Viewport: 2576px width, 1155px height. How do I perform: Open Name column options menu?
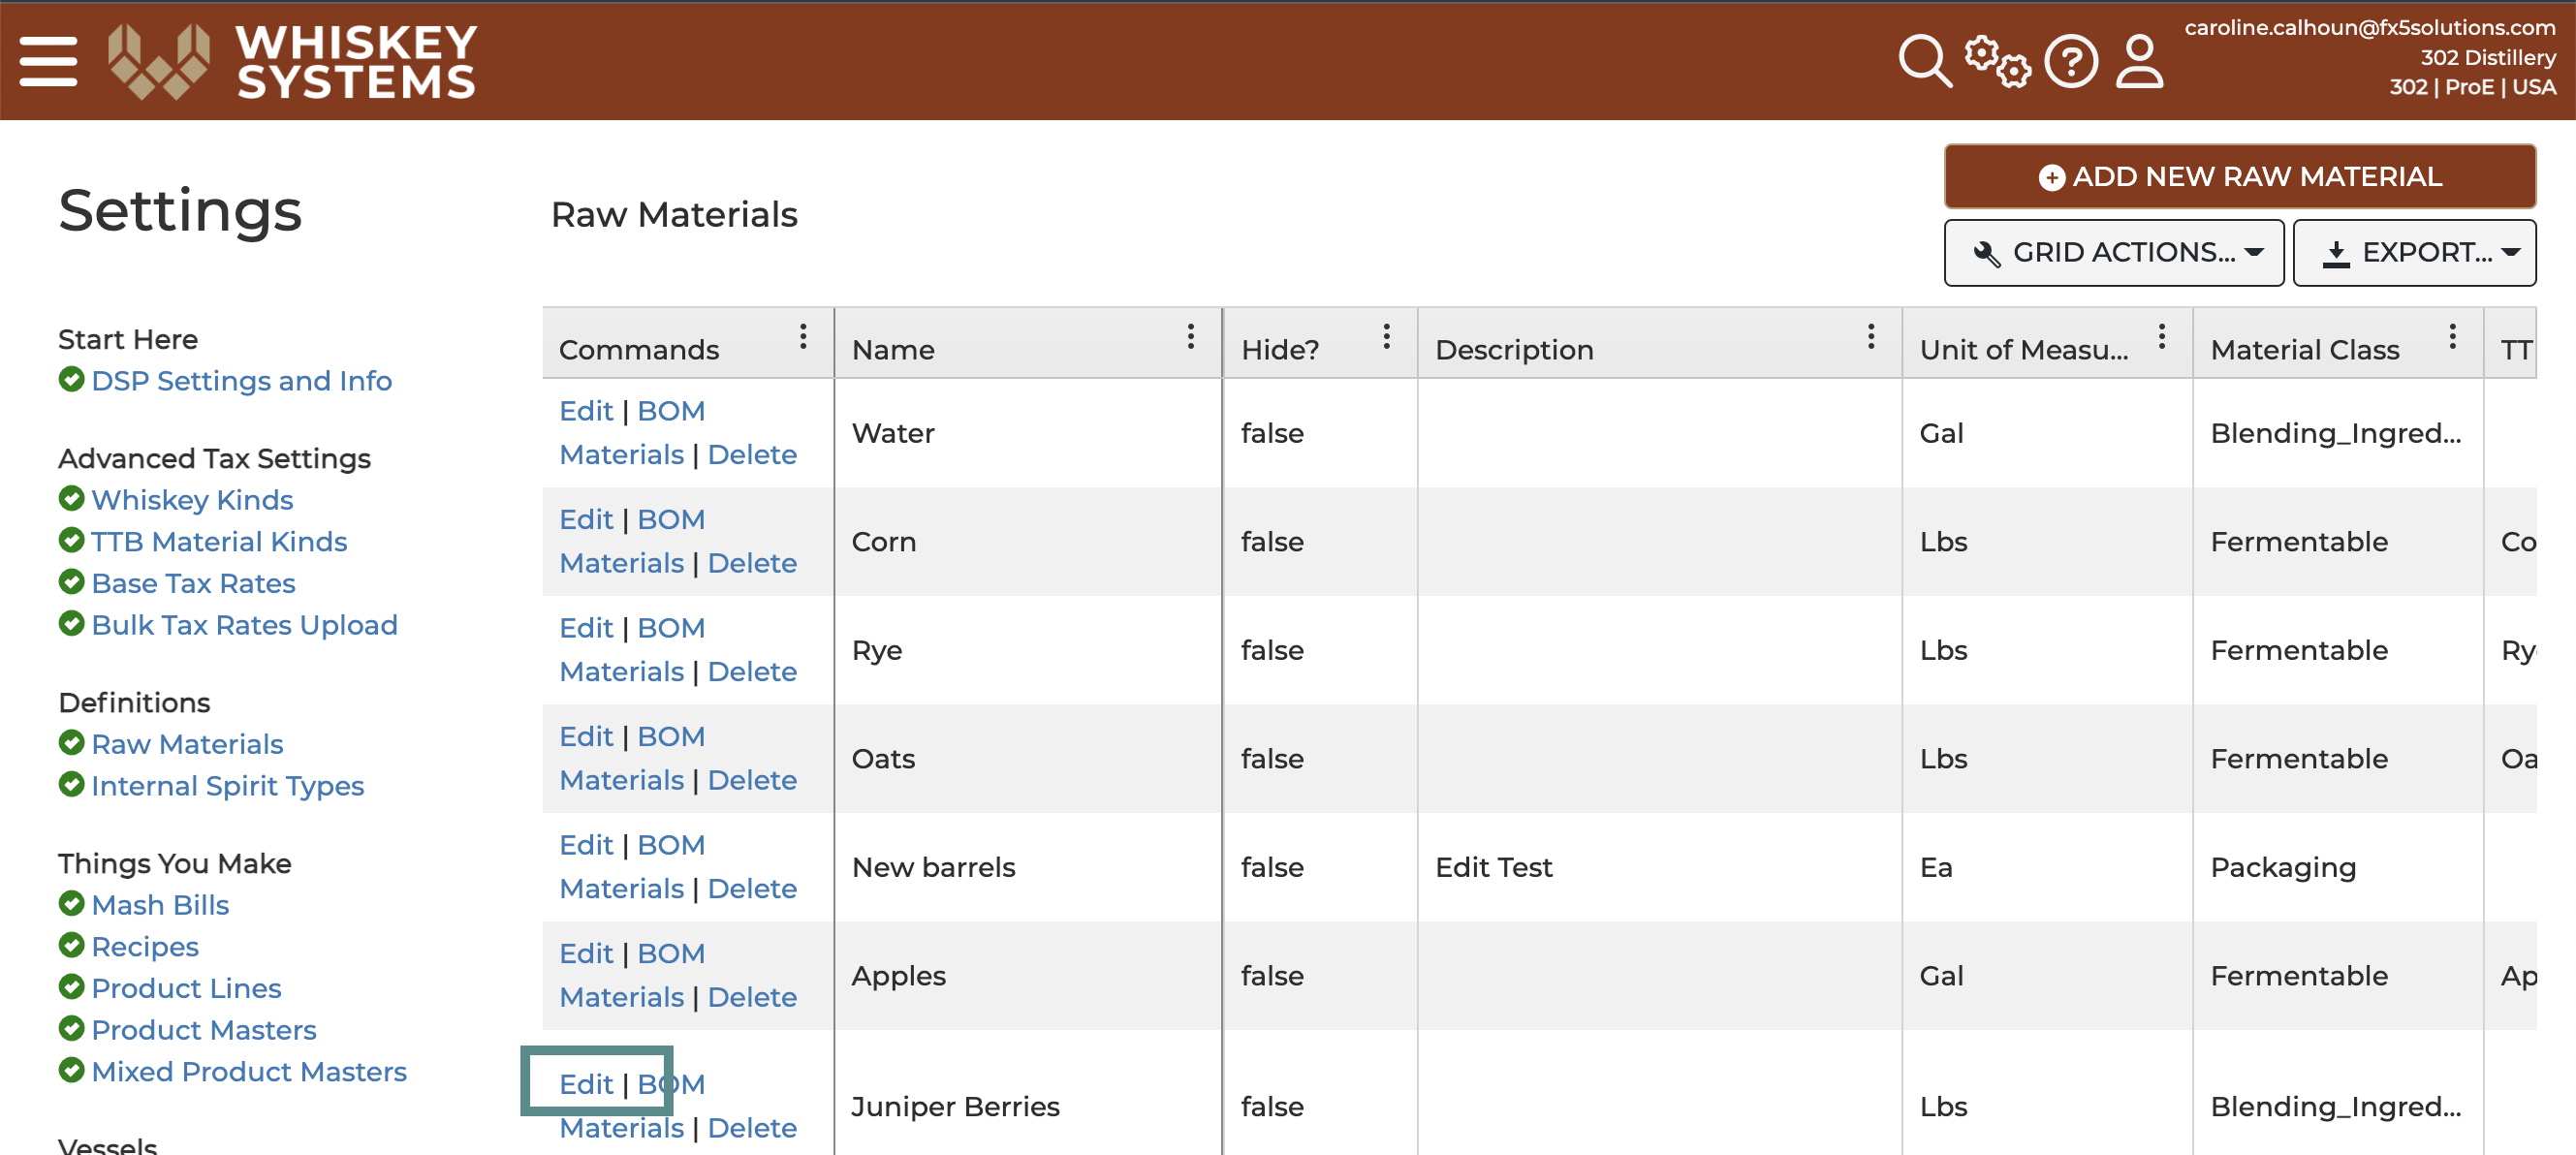[1190, 337]
